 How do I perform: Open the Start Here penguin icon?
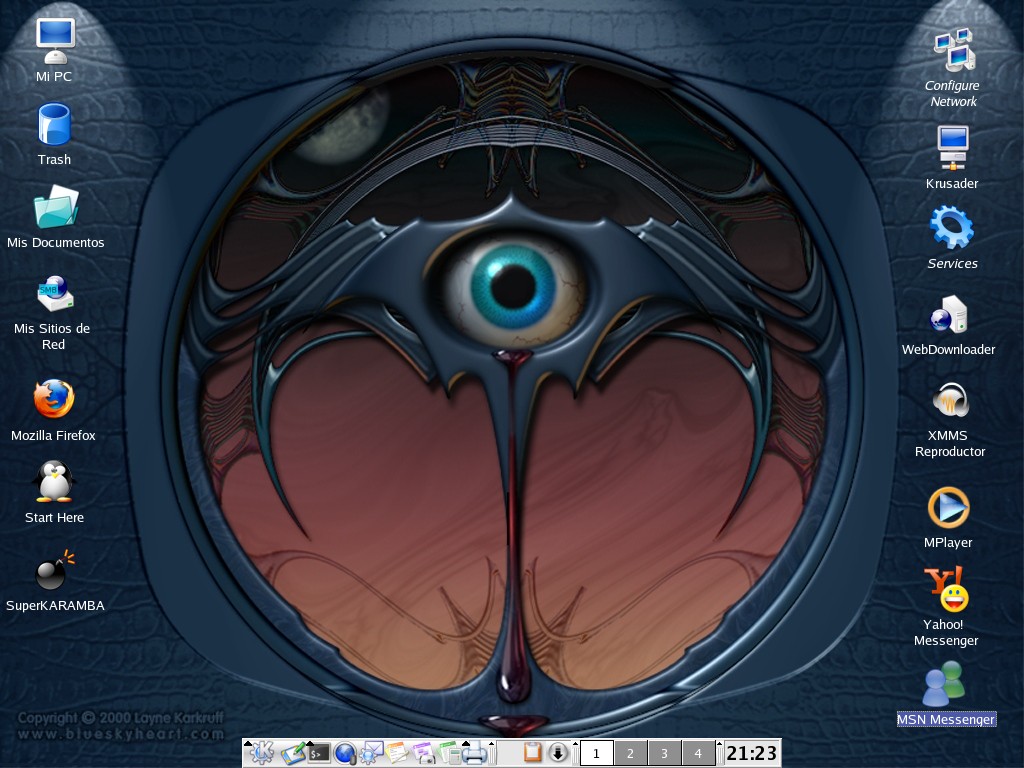coord(54,482)
